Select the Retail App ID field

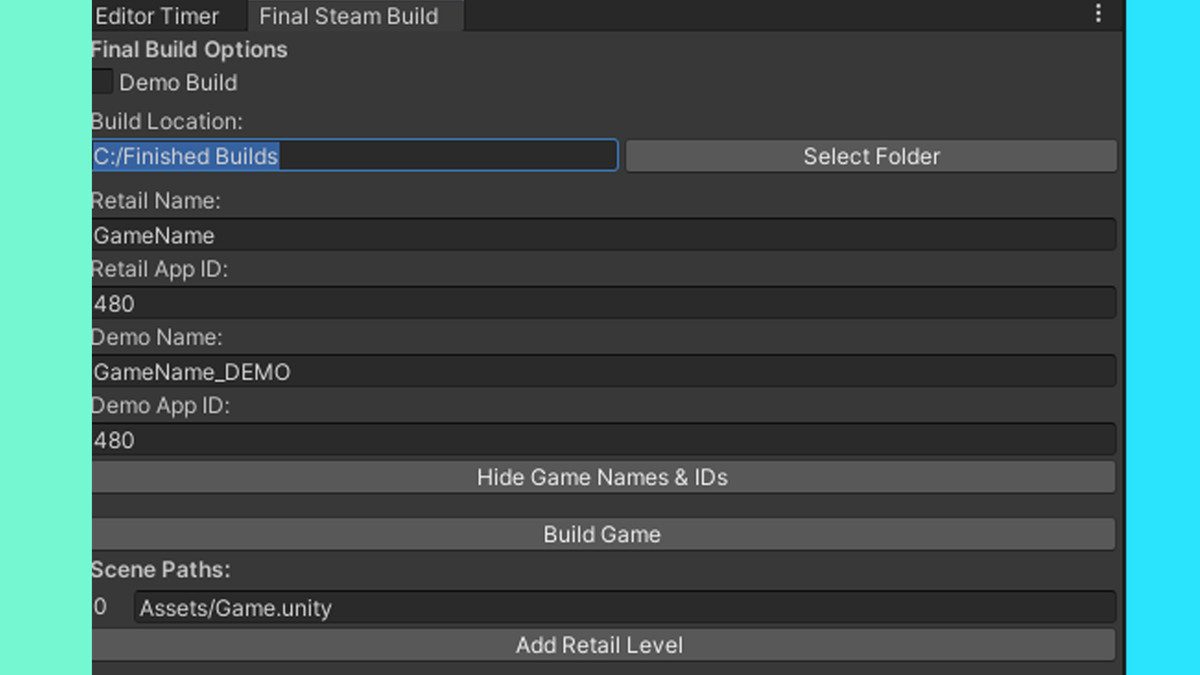[x=600, y=303]
